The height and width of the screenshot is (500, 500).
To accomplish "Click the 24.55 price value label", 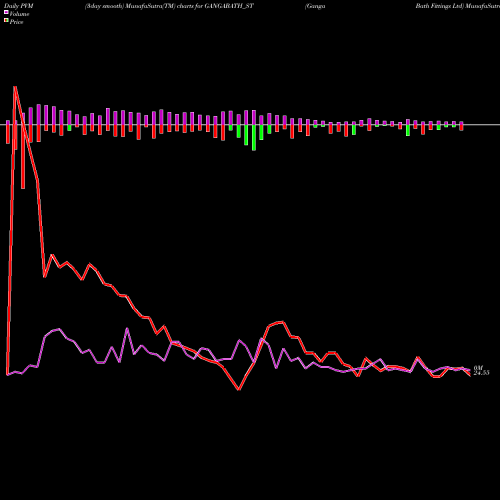I will [481, 373].
